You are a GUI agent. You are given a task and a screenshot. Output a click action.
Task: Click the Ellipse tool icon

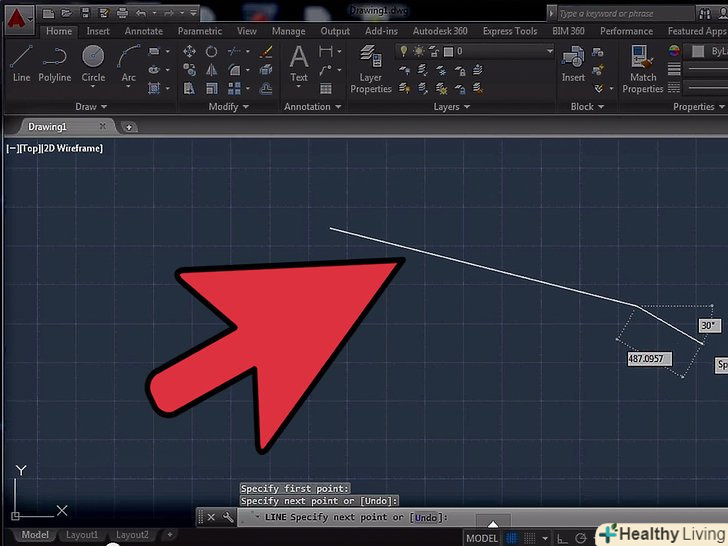[x=154, y=70]
